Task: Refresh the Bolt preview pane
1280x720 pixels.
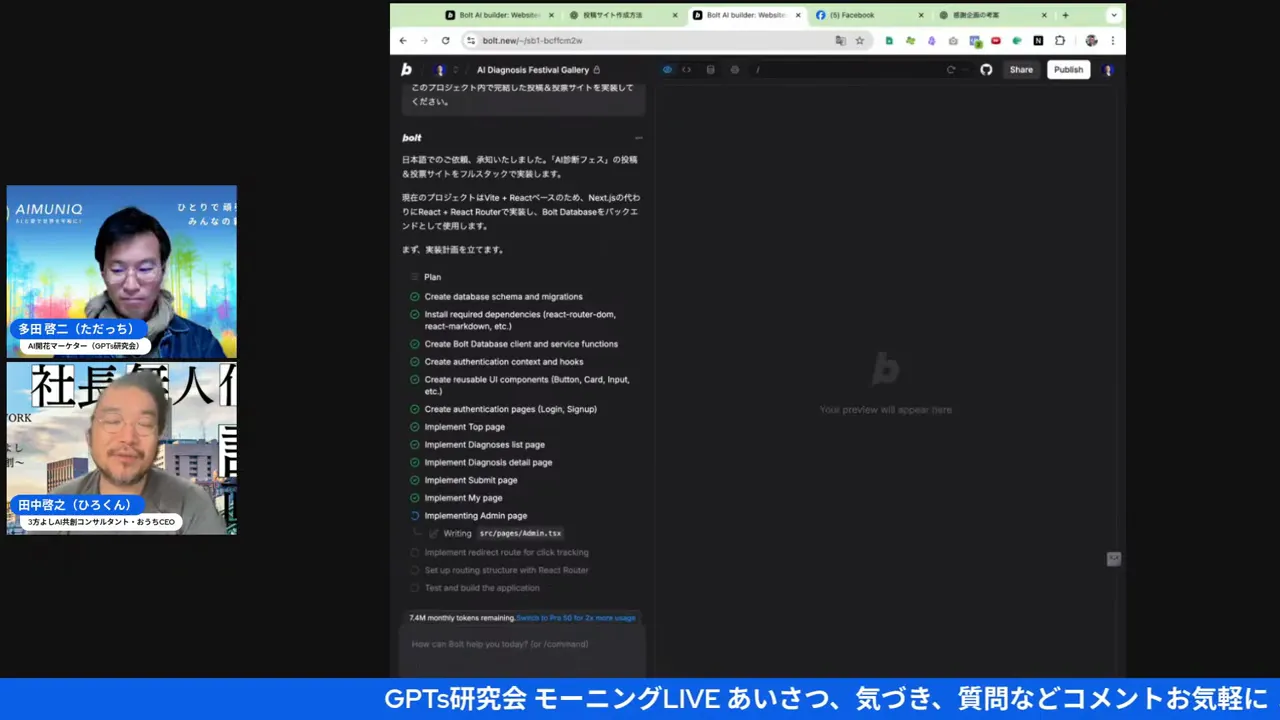Action: coord(952,70)
